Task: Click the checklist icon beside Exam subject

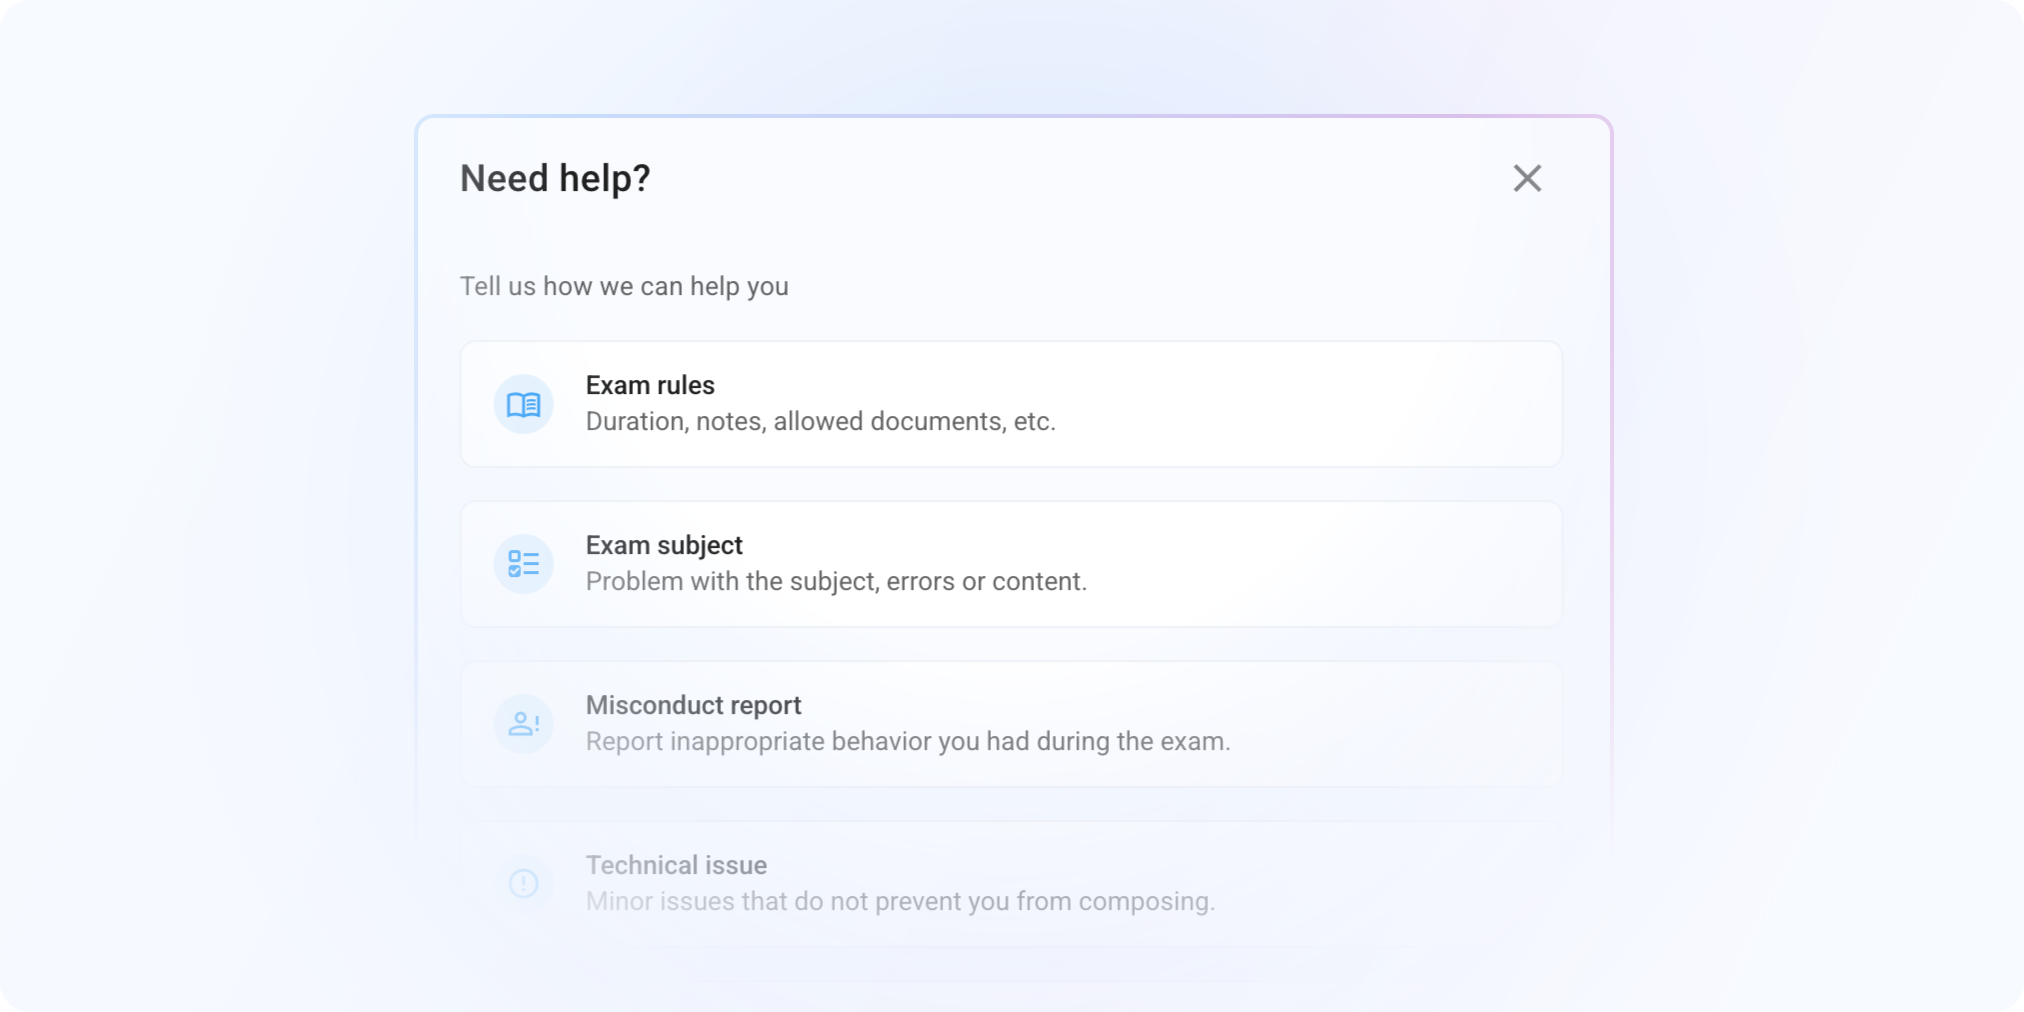Action: point(523,564)
